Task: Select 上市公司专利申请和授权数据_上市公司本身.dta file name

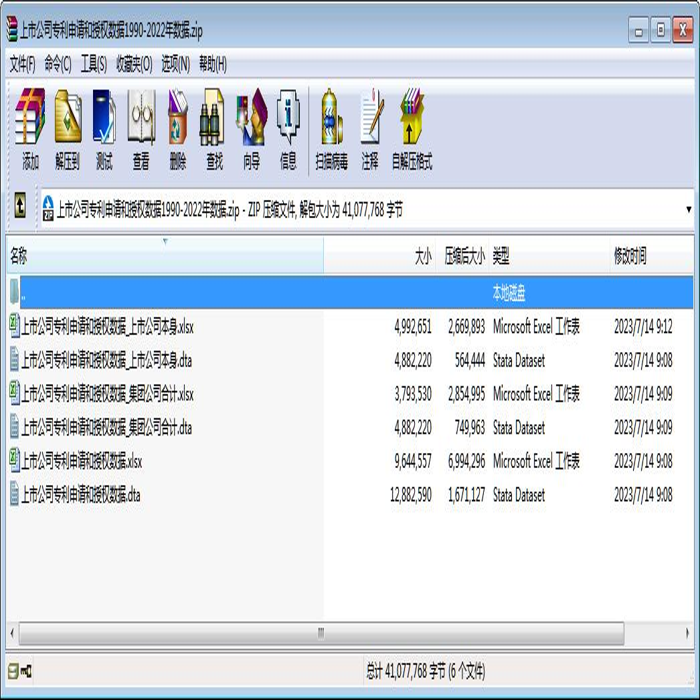Action: point(106,360)
